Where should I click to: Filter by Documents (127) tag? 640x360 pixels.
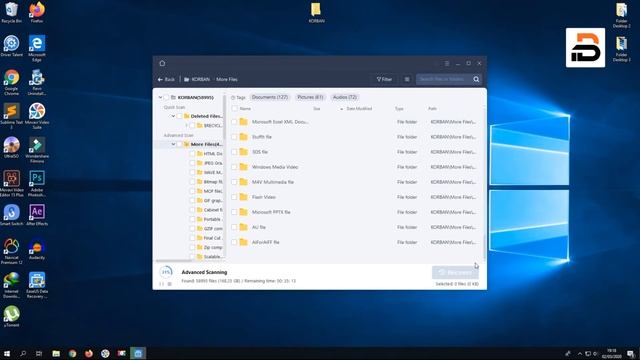click(x=270, y=97)
